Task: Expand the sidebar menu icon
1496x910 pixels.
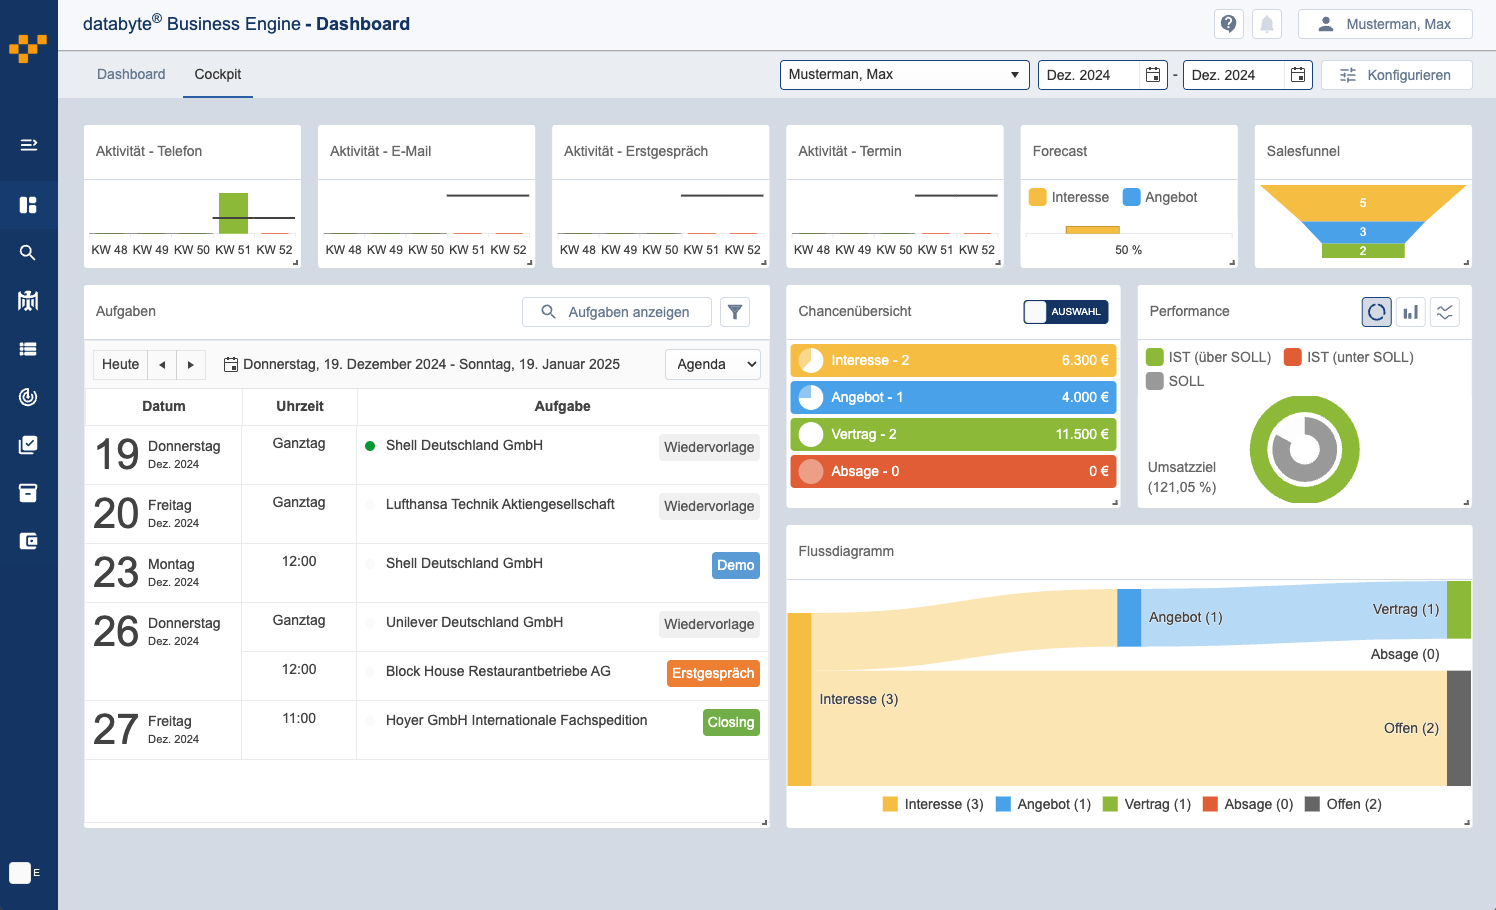Action: pyautogui.click(x=28, y=145)
